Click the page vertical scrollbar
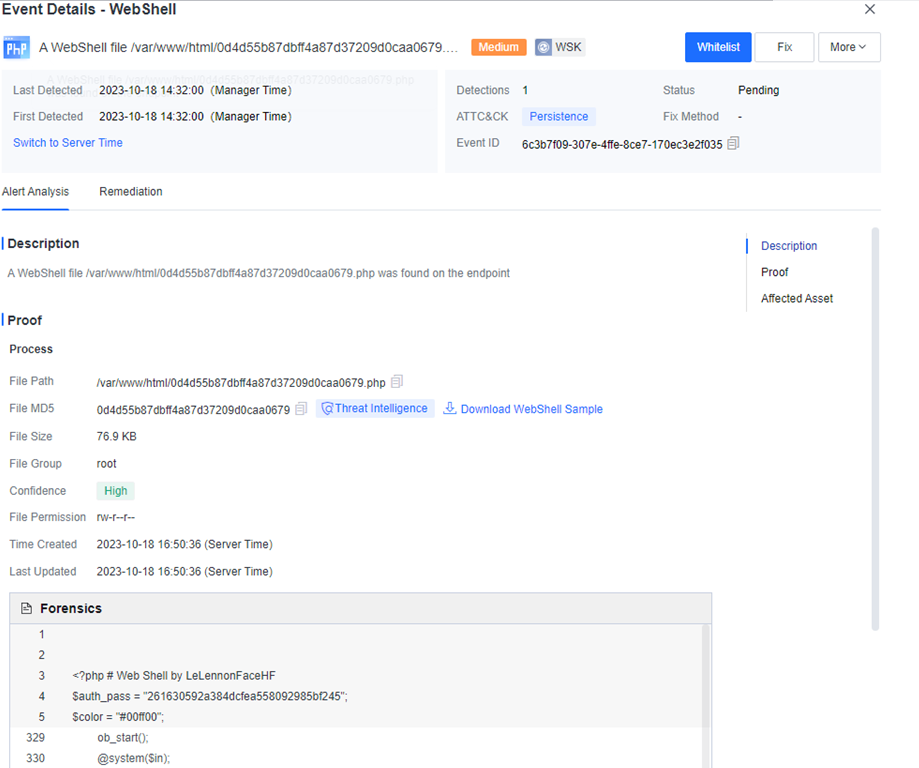Image resolution: width=919 pixels, height=768 pixels. coord(876,430)
